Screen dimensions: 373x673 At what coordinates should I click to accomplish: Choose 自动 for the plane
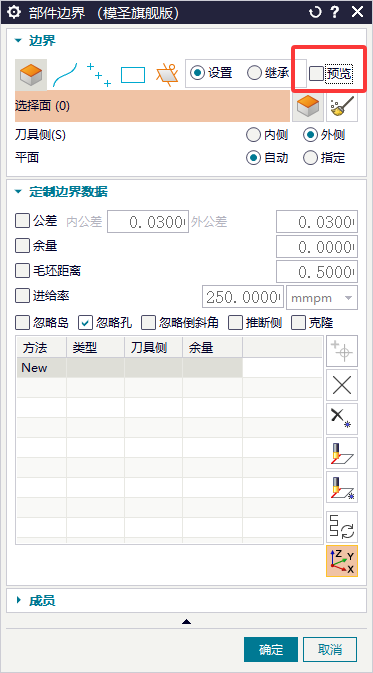[253, 158]
